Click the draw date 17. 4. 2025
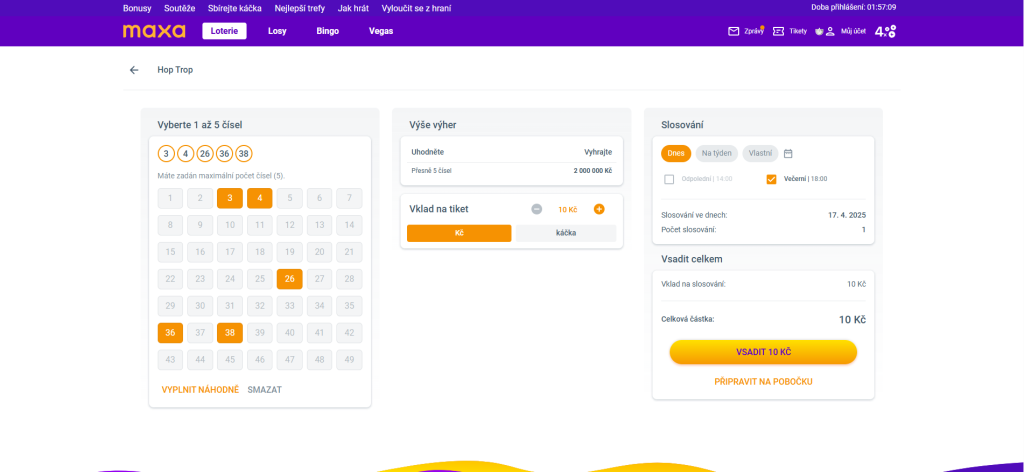This screenshot has height=472, width=1024. [846, 215]
